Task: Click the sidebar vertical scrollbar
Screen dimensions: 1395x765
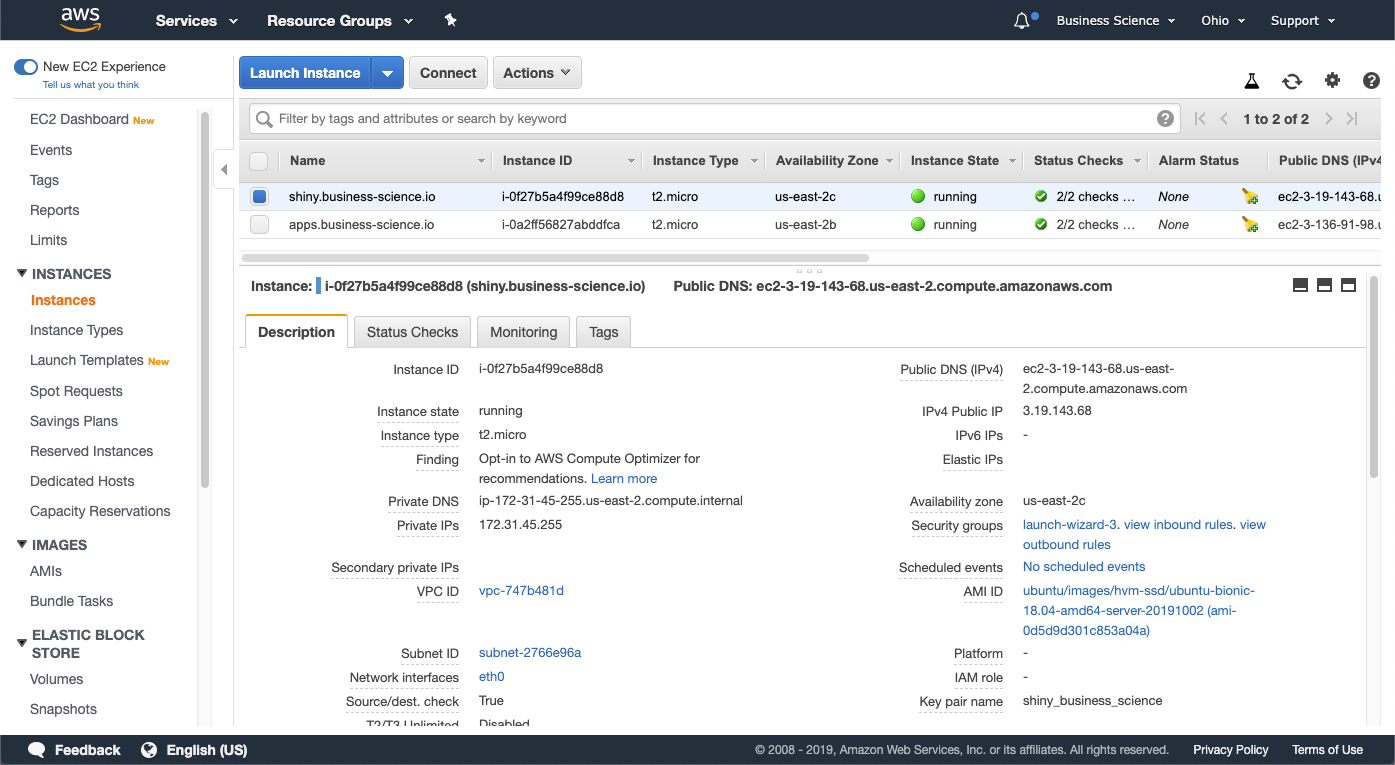Action: pos(205,300)
